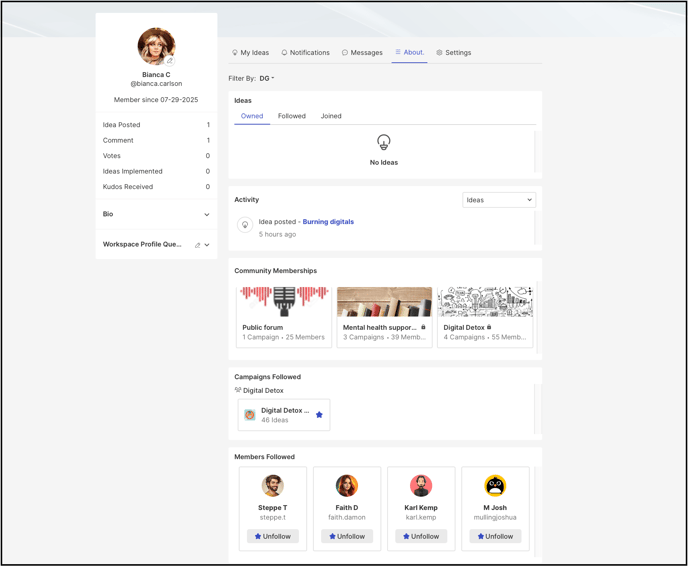Open the Filter By DG dropdown
Image resolution: width=688 pixels, height=566 pixels.
pyautogui.click(x=266, y=78)
